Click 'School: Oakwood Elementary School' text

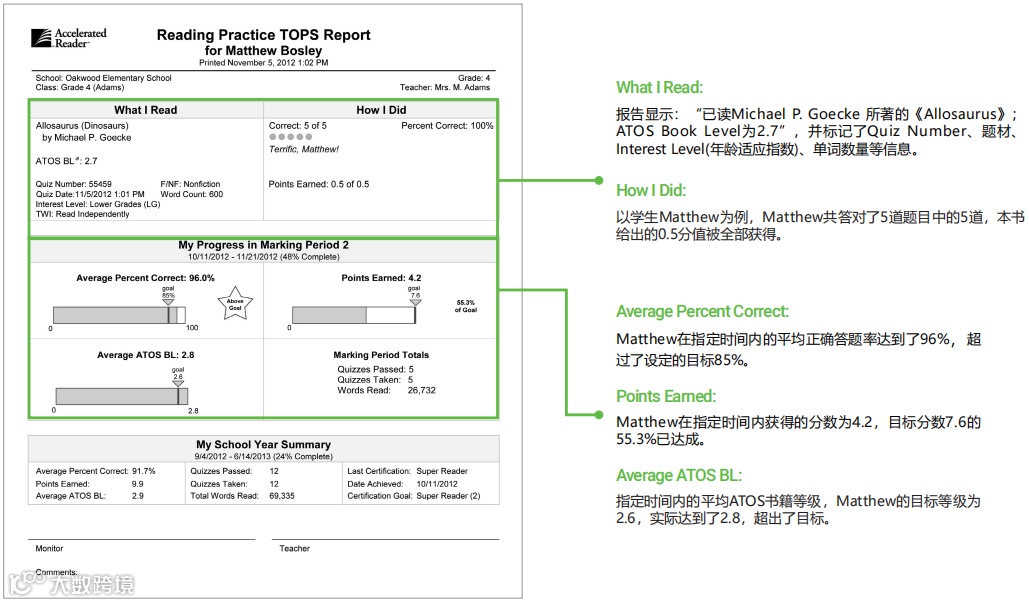pos(103,78)
